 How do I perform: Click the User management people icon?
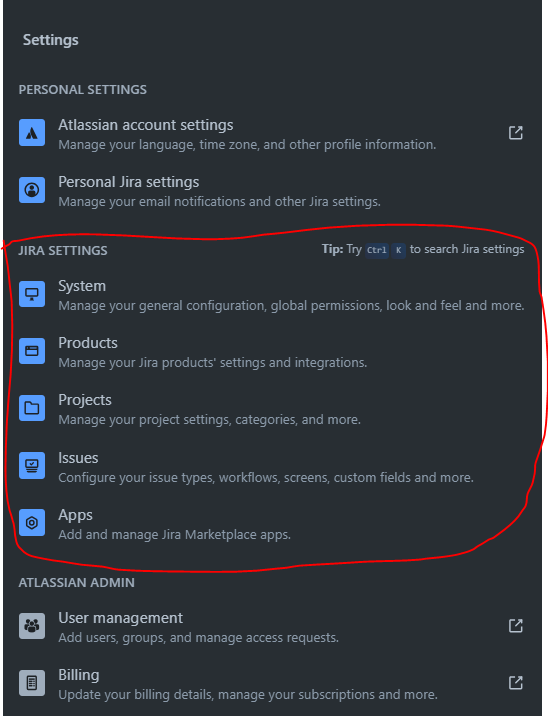pyautogui.click(x=32, y=626)
